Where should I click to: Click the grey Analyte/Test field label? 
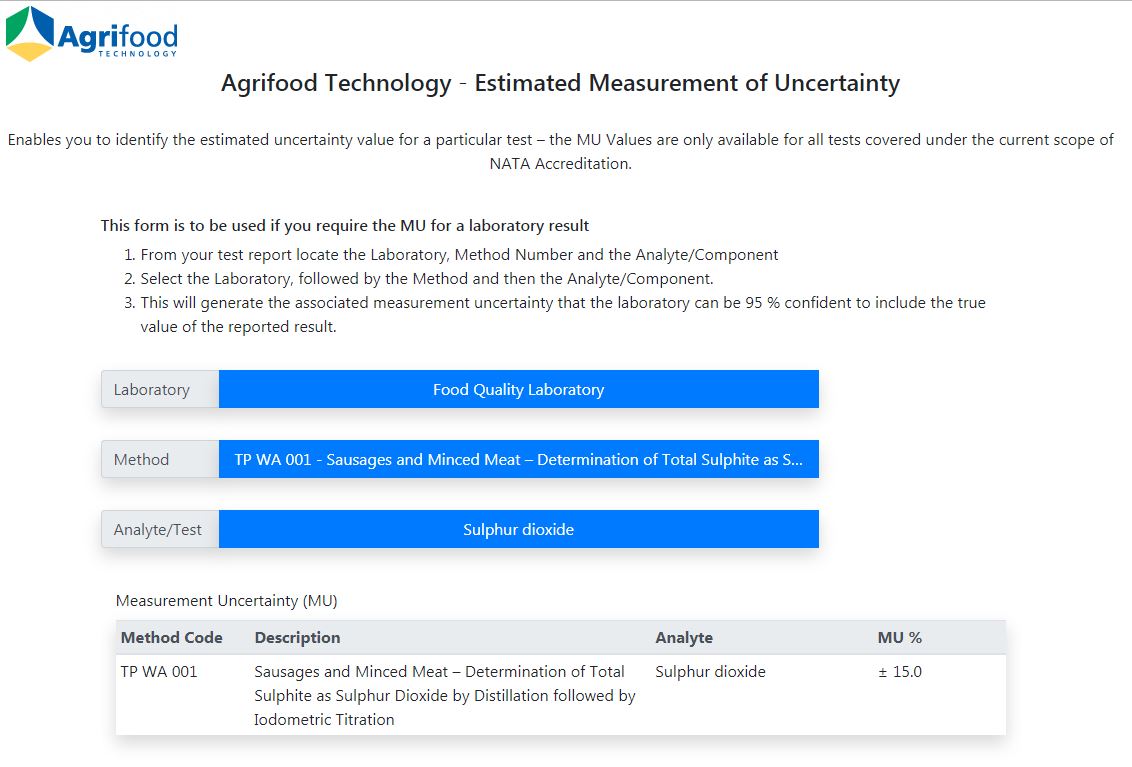160,529
